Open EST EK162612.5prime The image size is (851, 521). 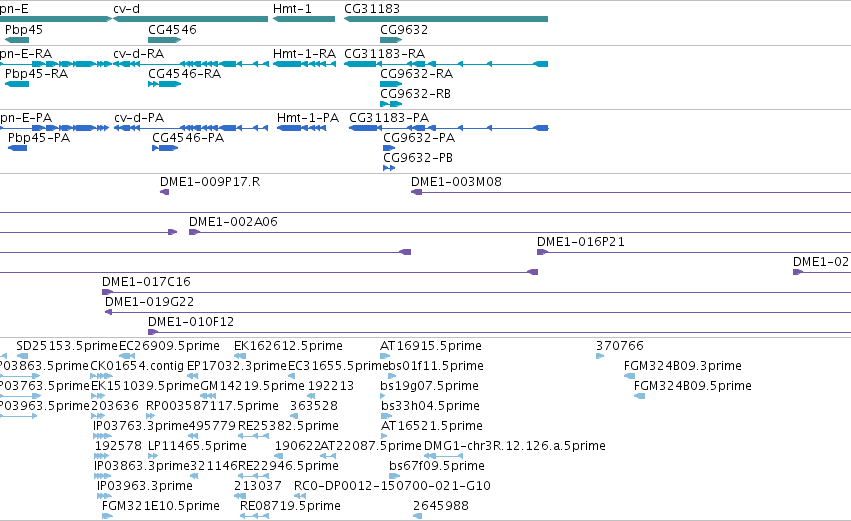[x=240, y=356]
